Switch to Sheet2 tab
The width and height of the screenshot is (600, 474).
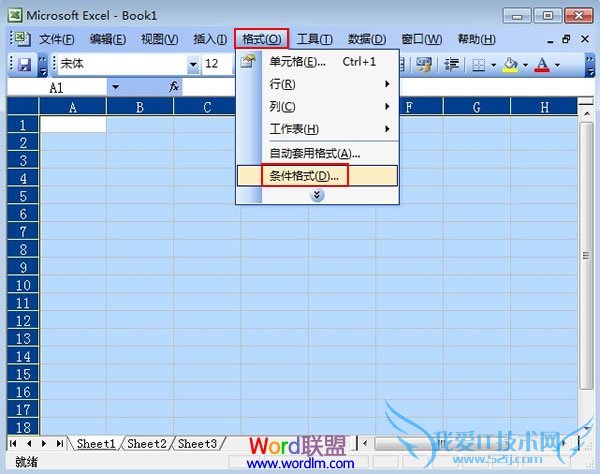pos(147,443)
